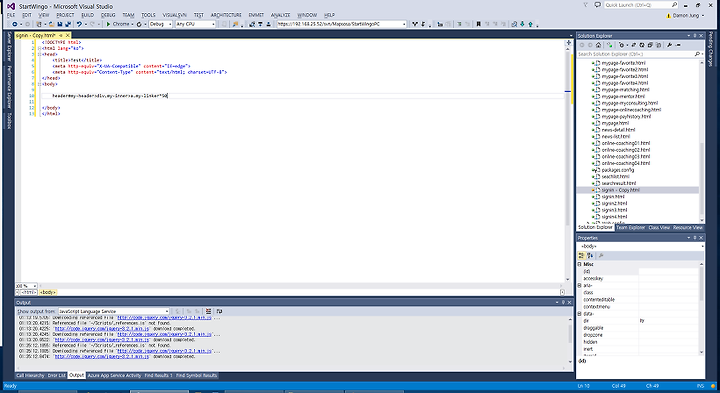Click the Save file toolbar icon
Viewport: 720px width, 393px height.
tap(60, 24)
